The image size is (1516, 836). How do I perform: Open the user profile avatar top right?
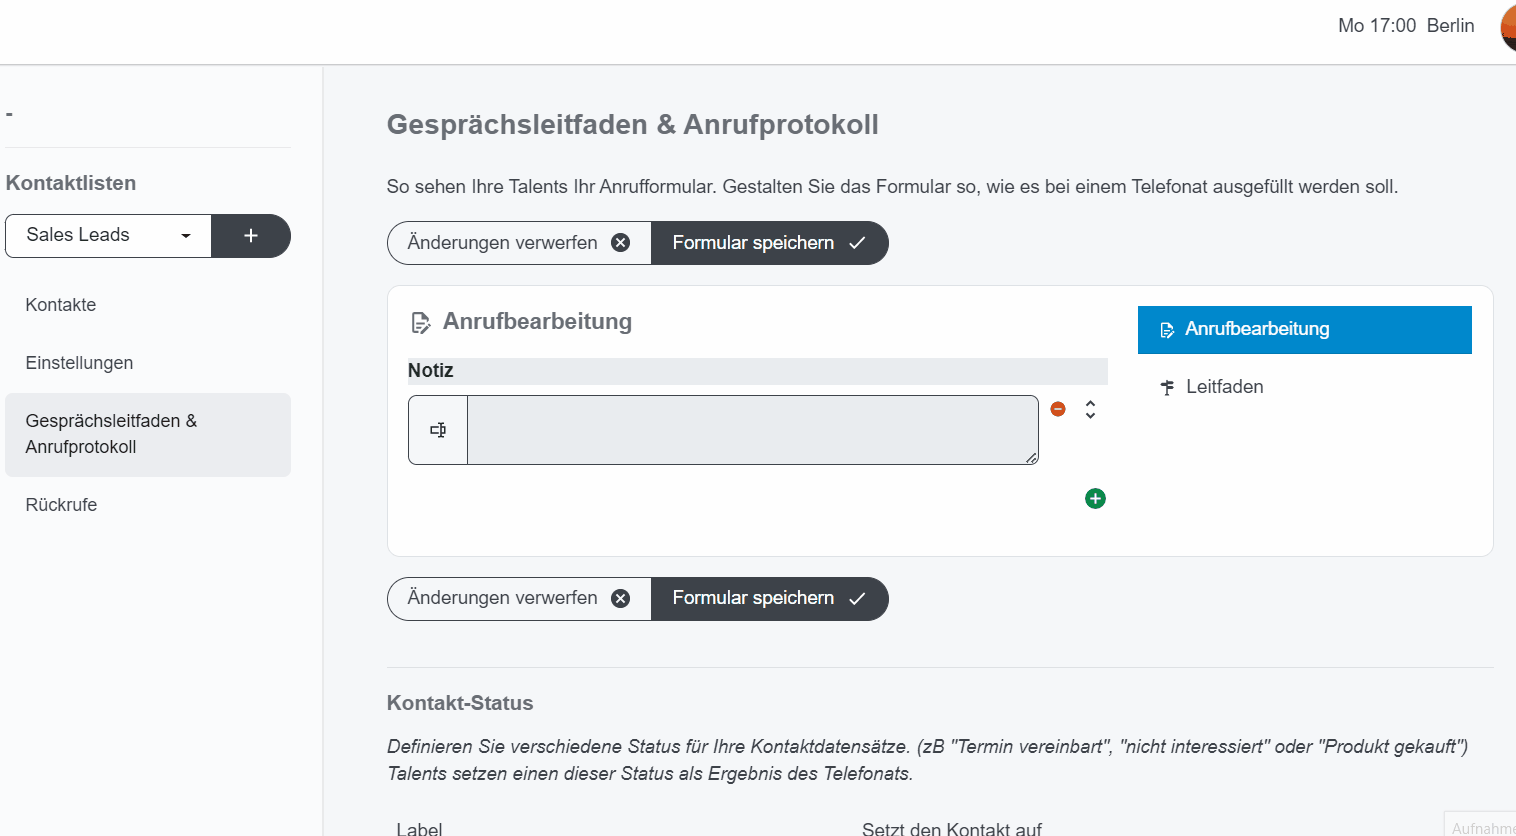click(1507, 27)
